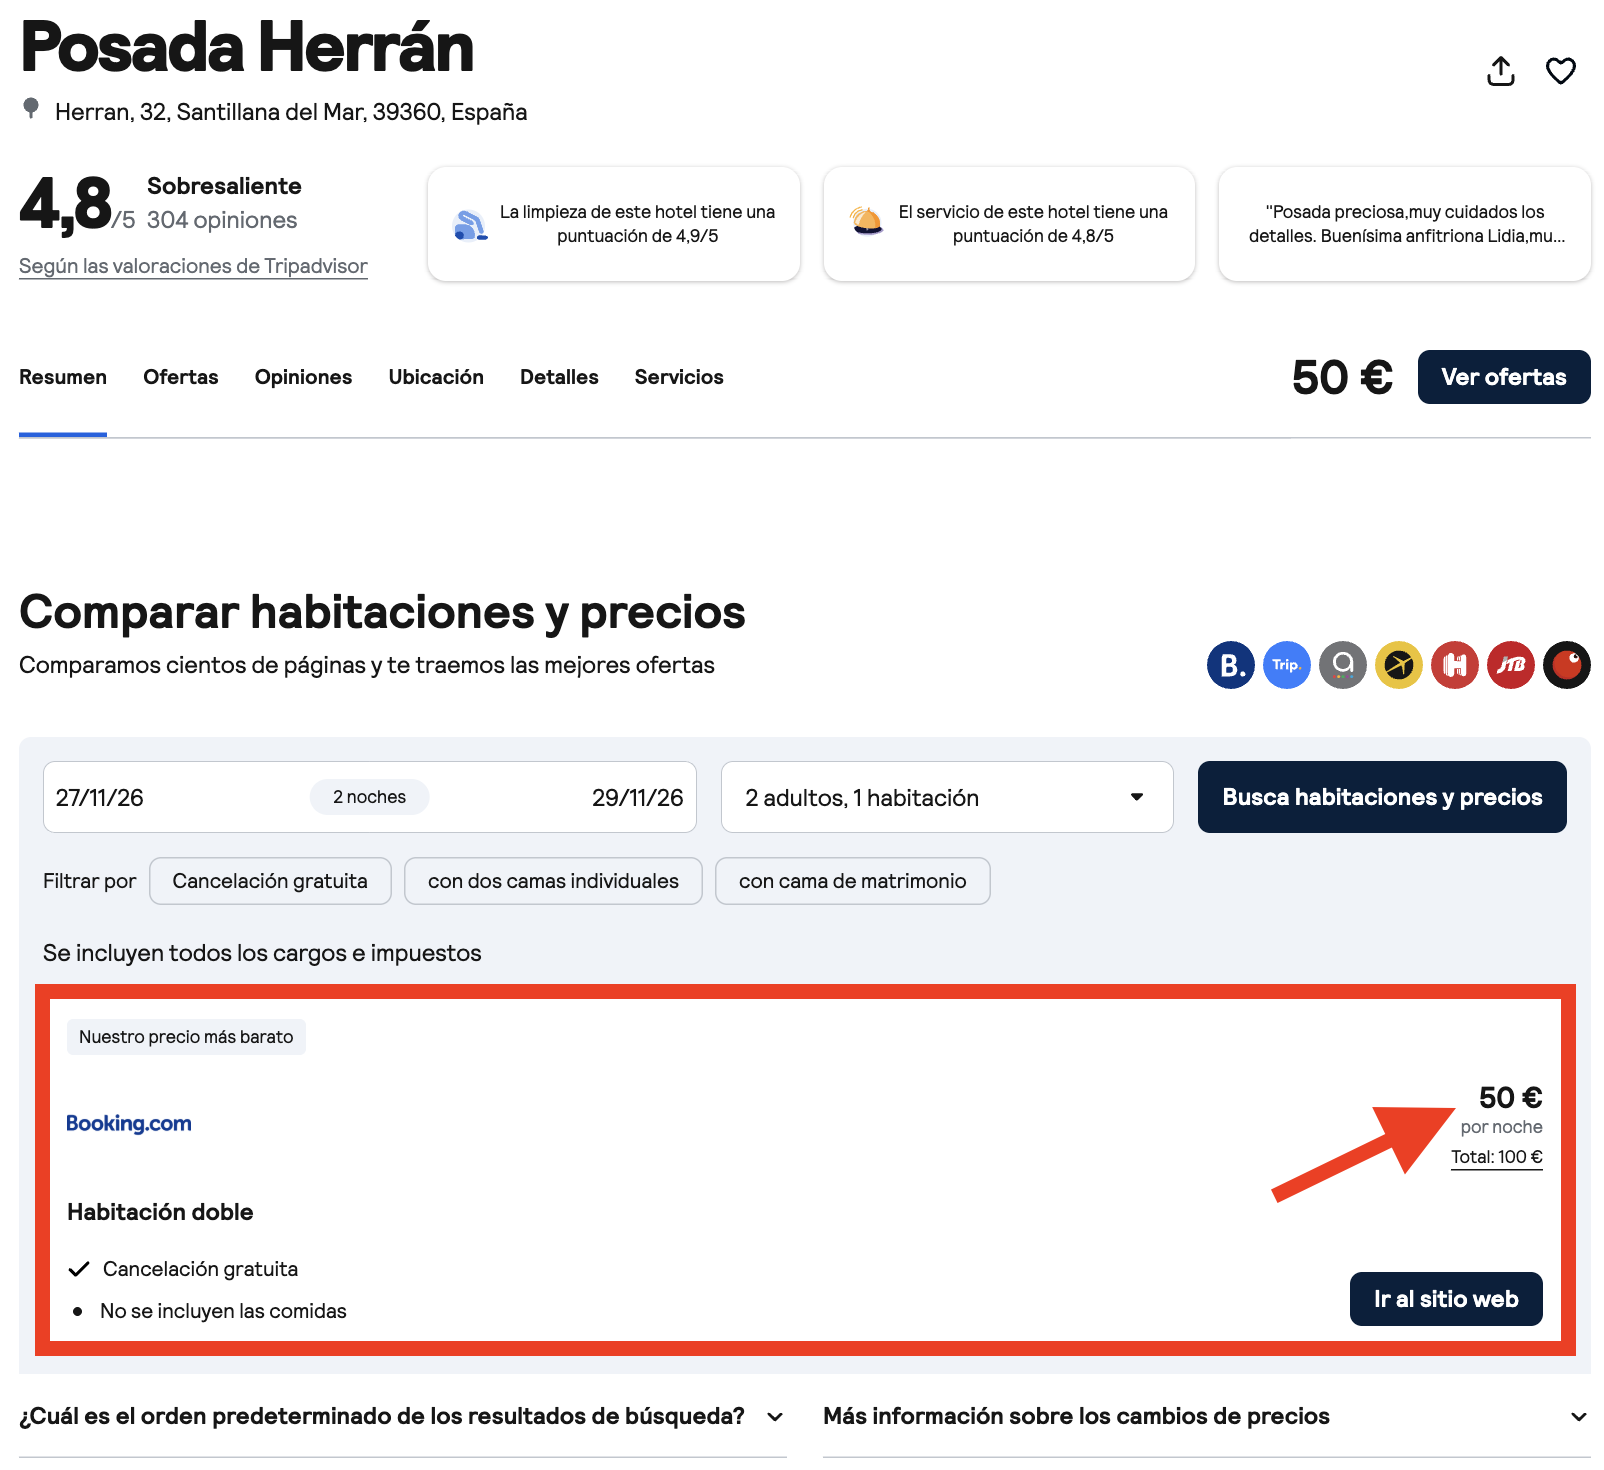
Task: Open Según las valoraciones de Tripadvisor link
Action: pos(193,266)
